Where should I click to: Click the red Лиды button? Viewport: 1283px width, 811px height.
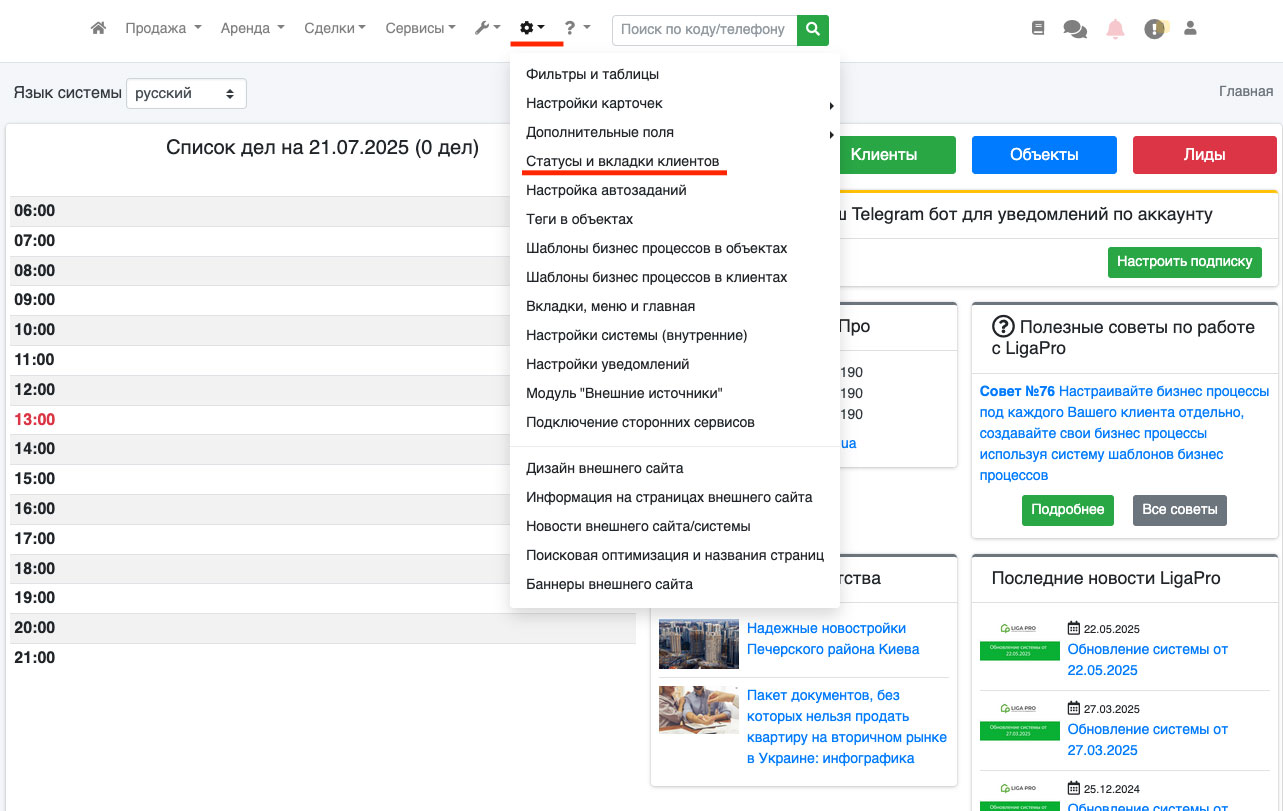pos(1204,155)
